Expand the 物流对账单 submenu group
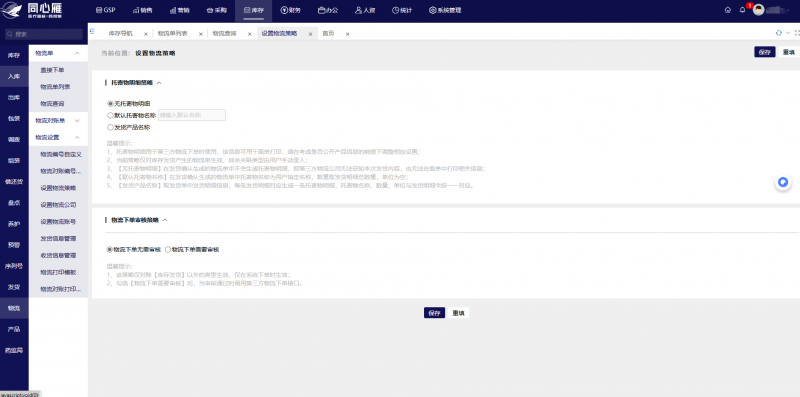 (77, 121)
